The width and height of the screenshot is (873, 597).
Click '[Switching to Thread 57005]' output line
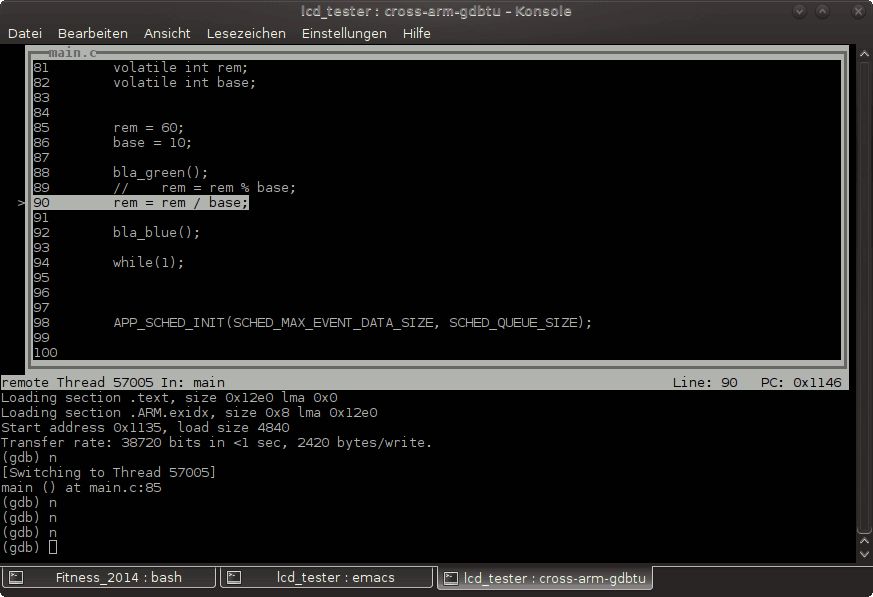pos(109,473)
